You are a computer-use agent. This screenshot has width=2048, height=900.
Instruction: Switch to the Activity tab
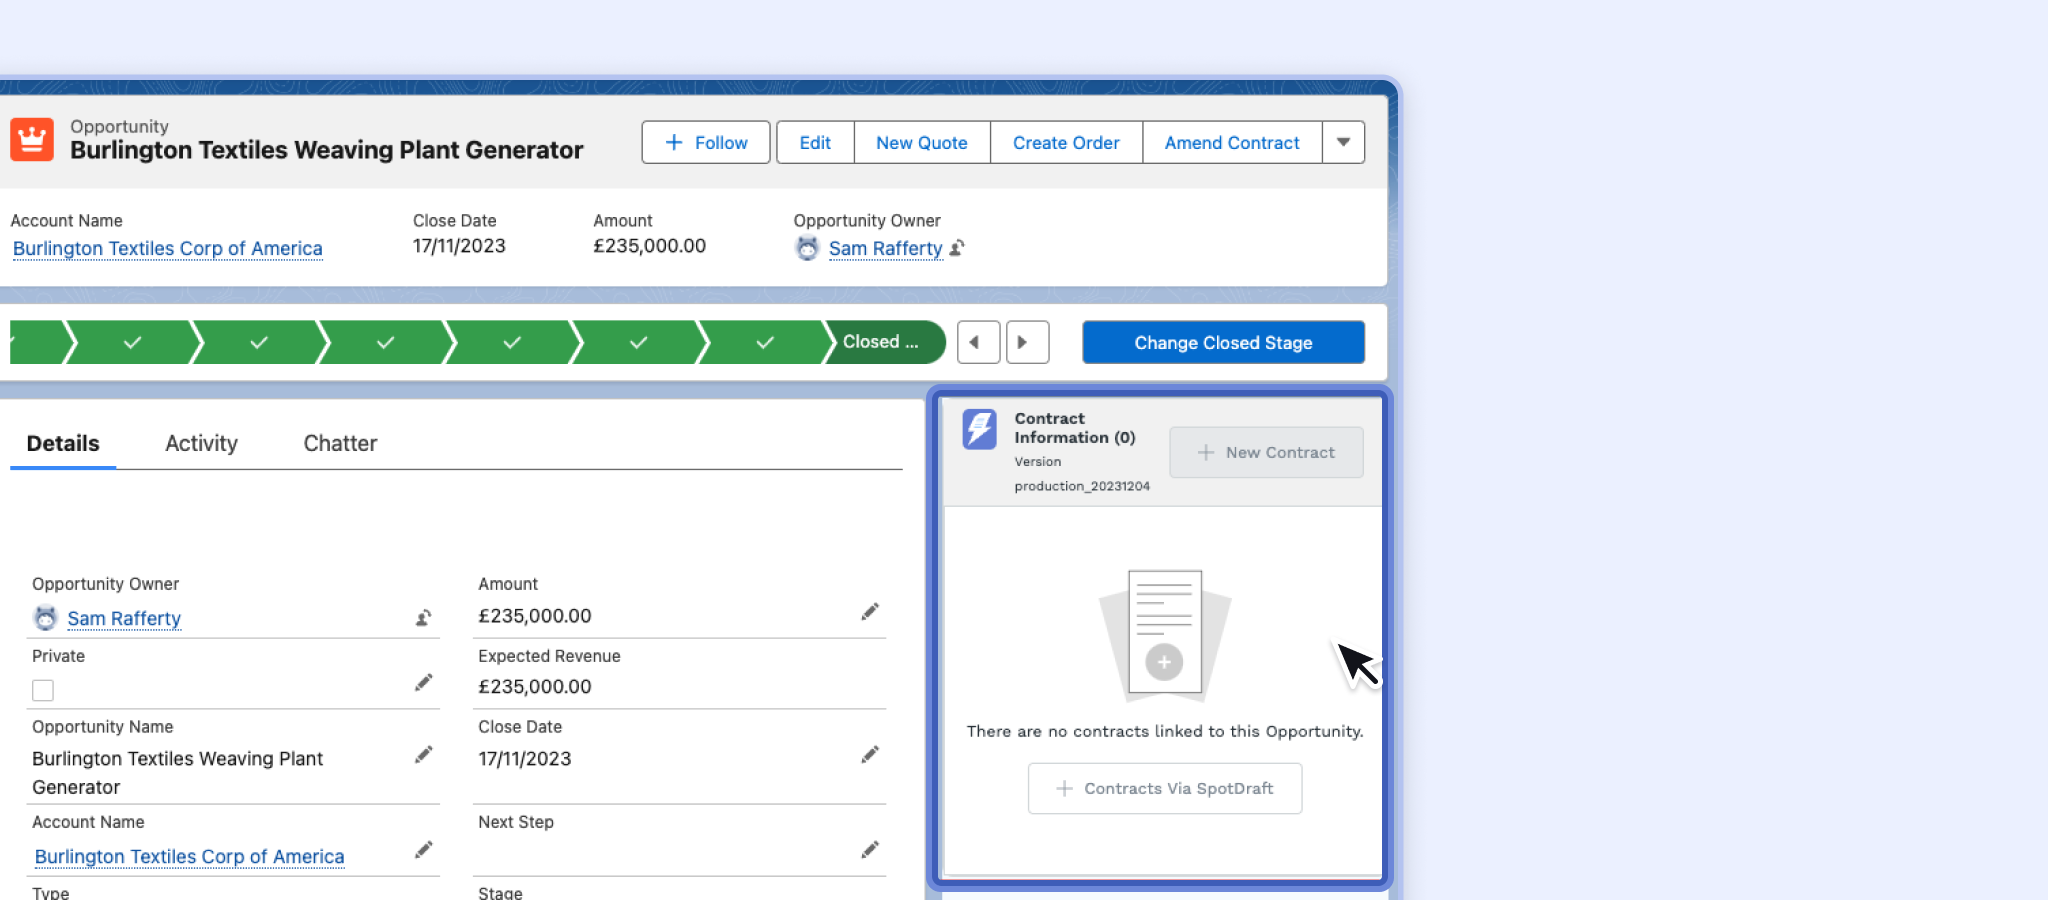tap(201, 443)
